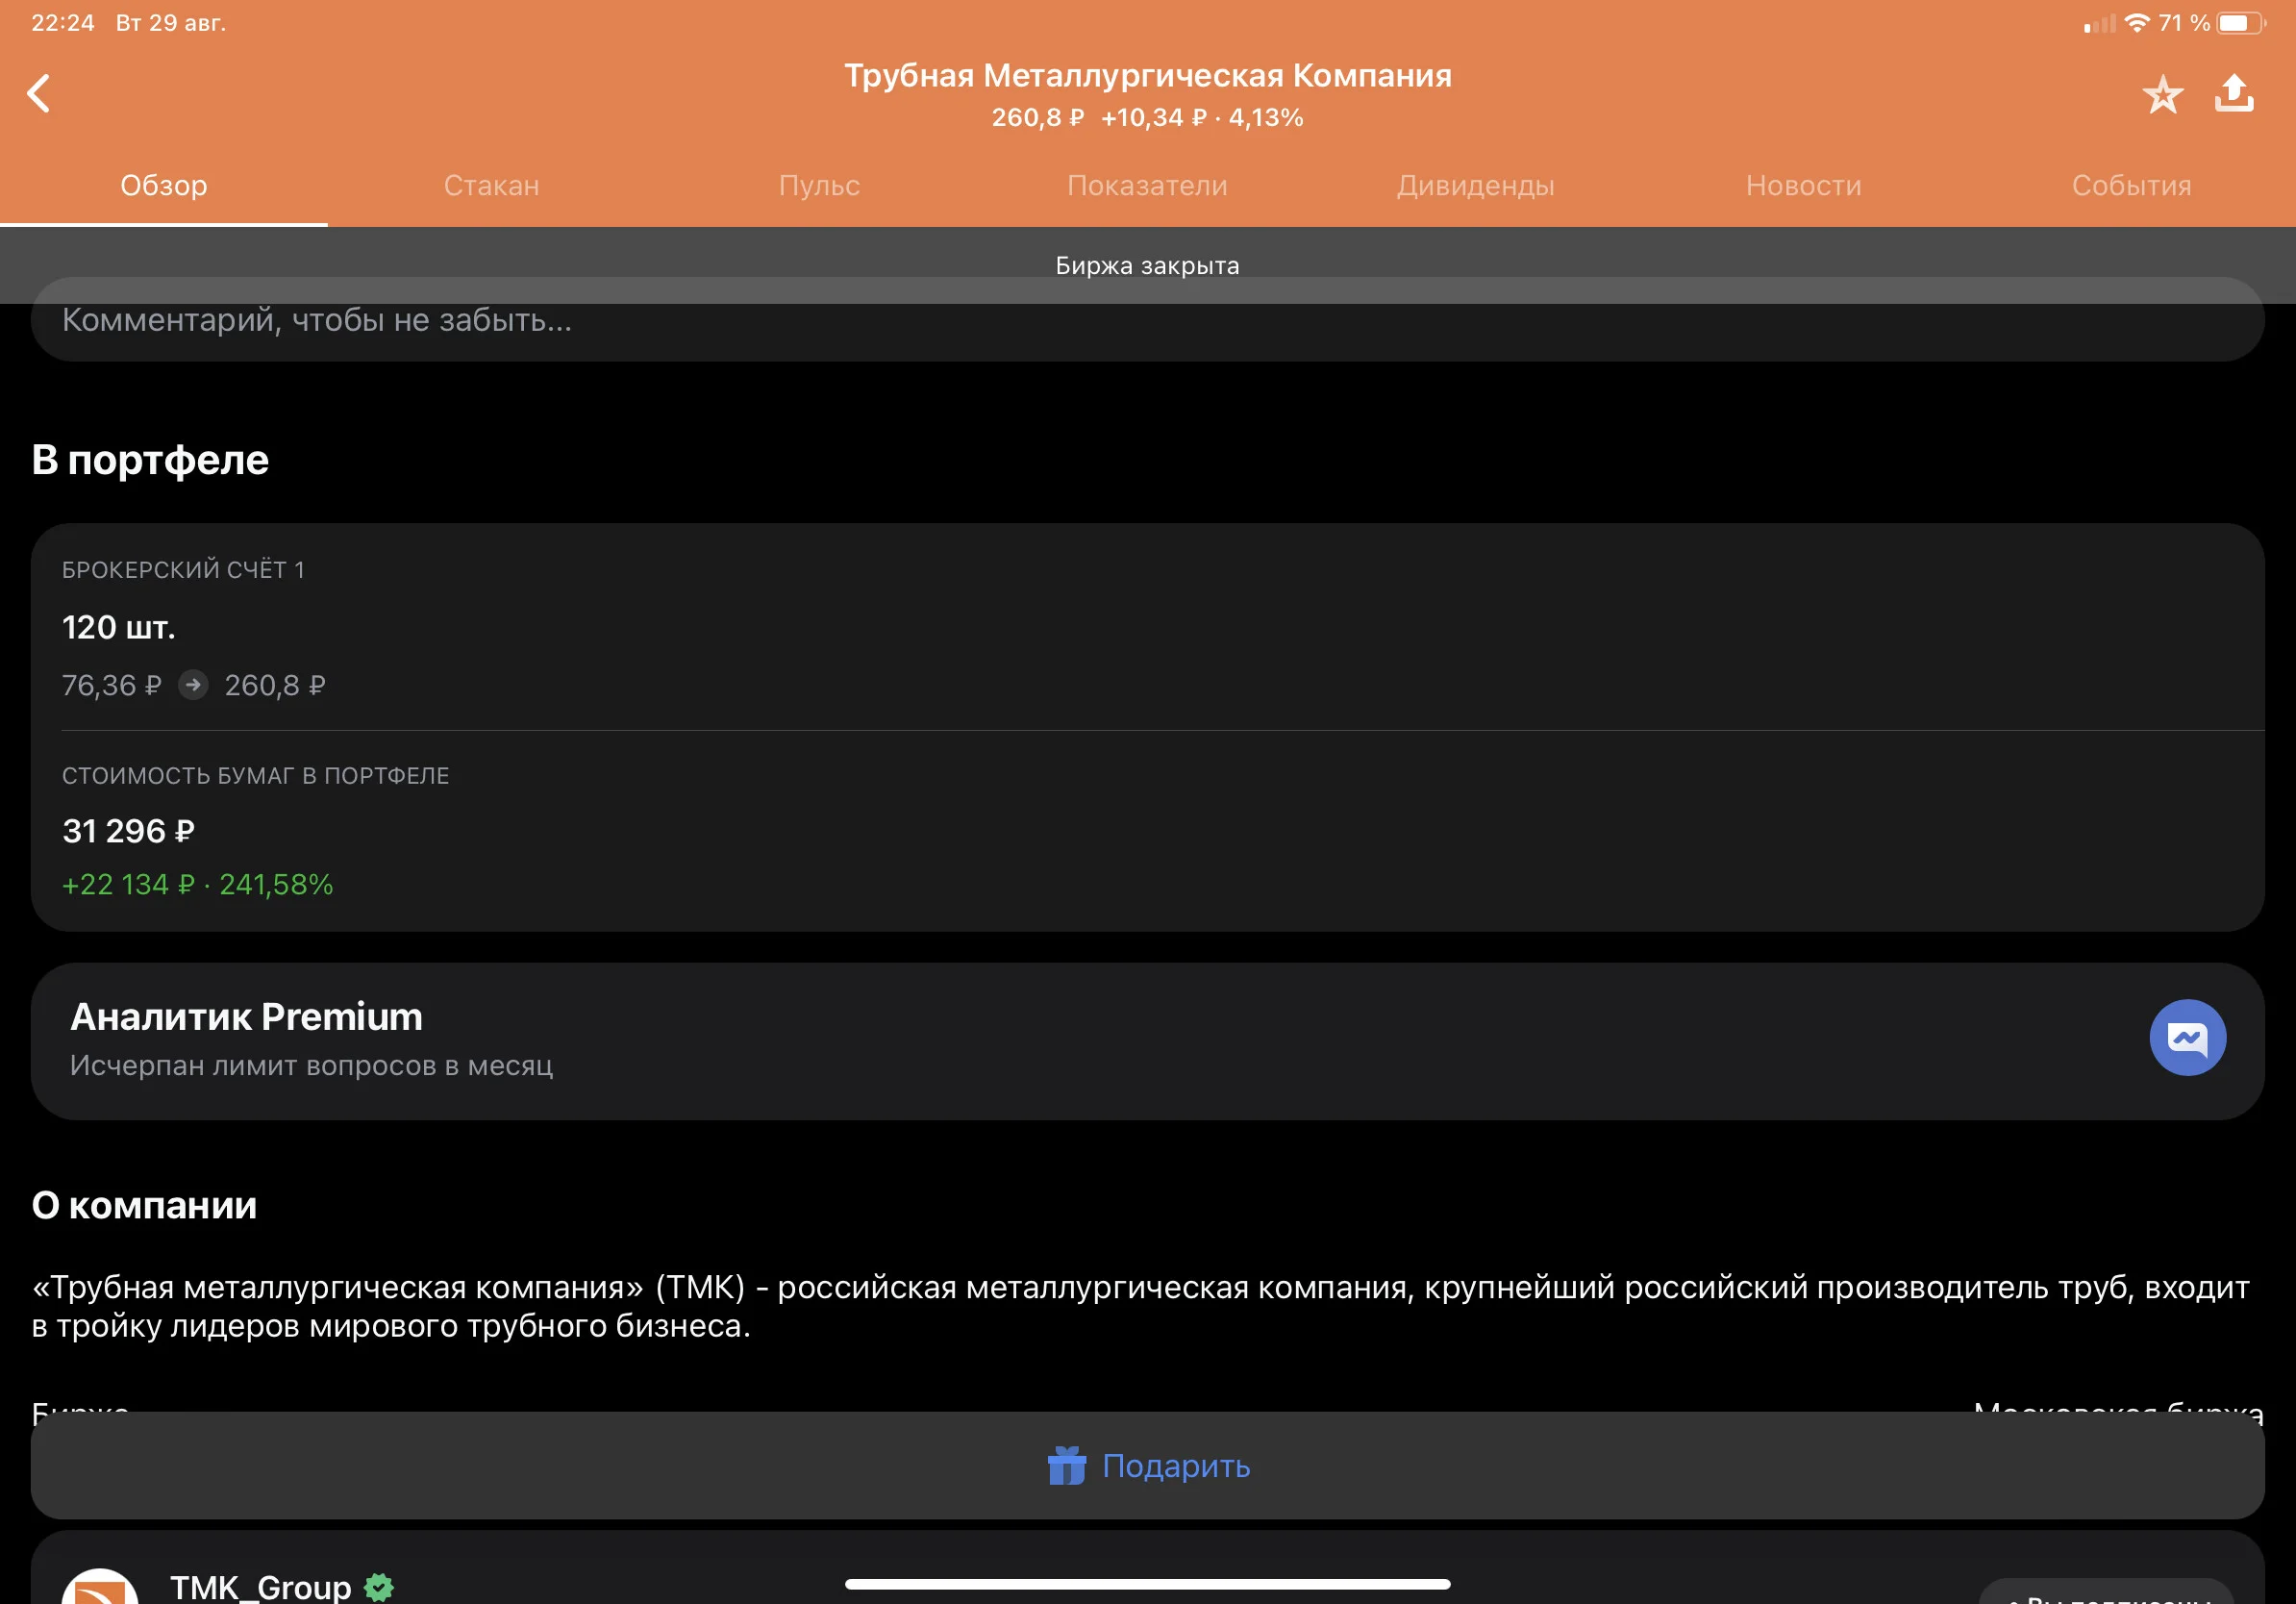Tap the current price 260,8 ₽ in portfolio card
The width and height of the screenshot is (2296, 1604).
275,685
